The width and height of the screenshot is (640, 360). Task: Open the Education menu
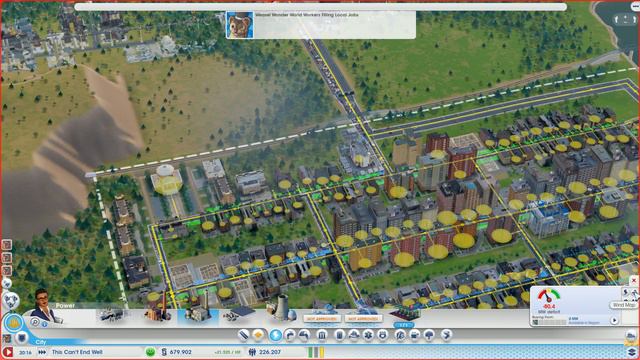[x=400, y=336]
